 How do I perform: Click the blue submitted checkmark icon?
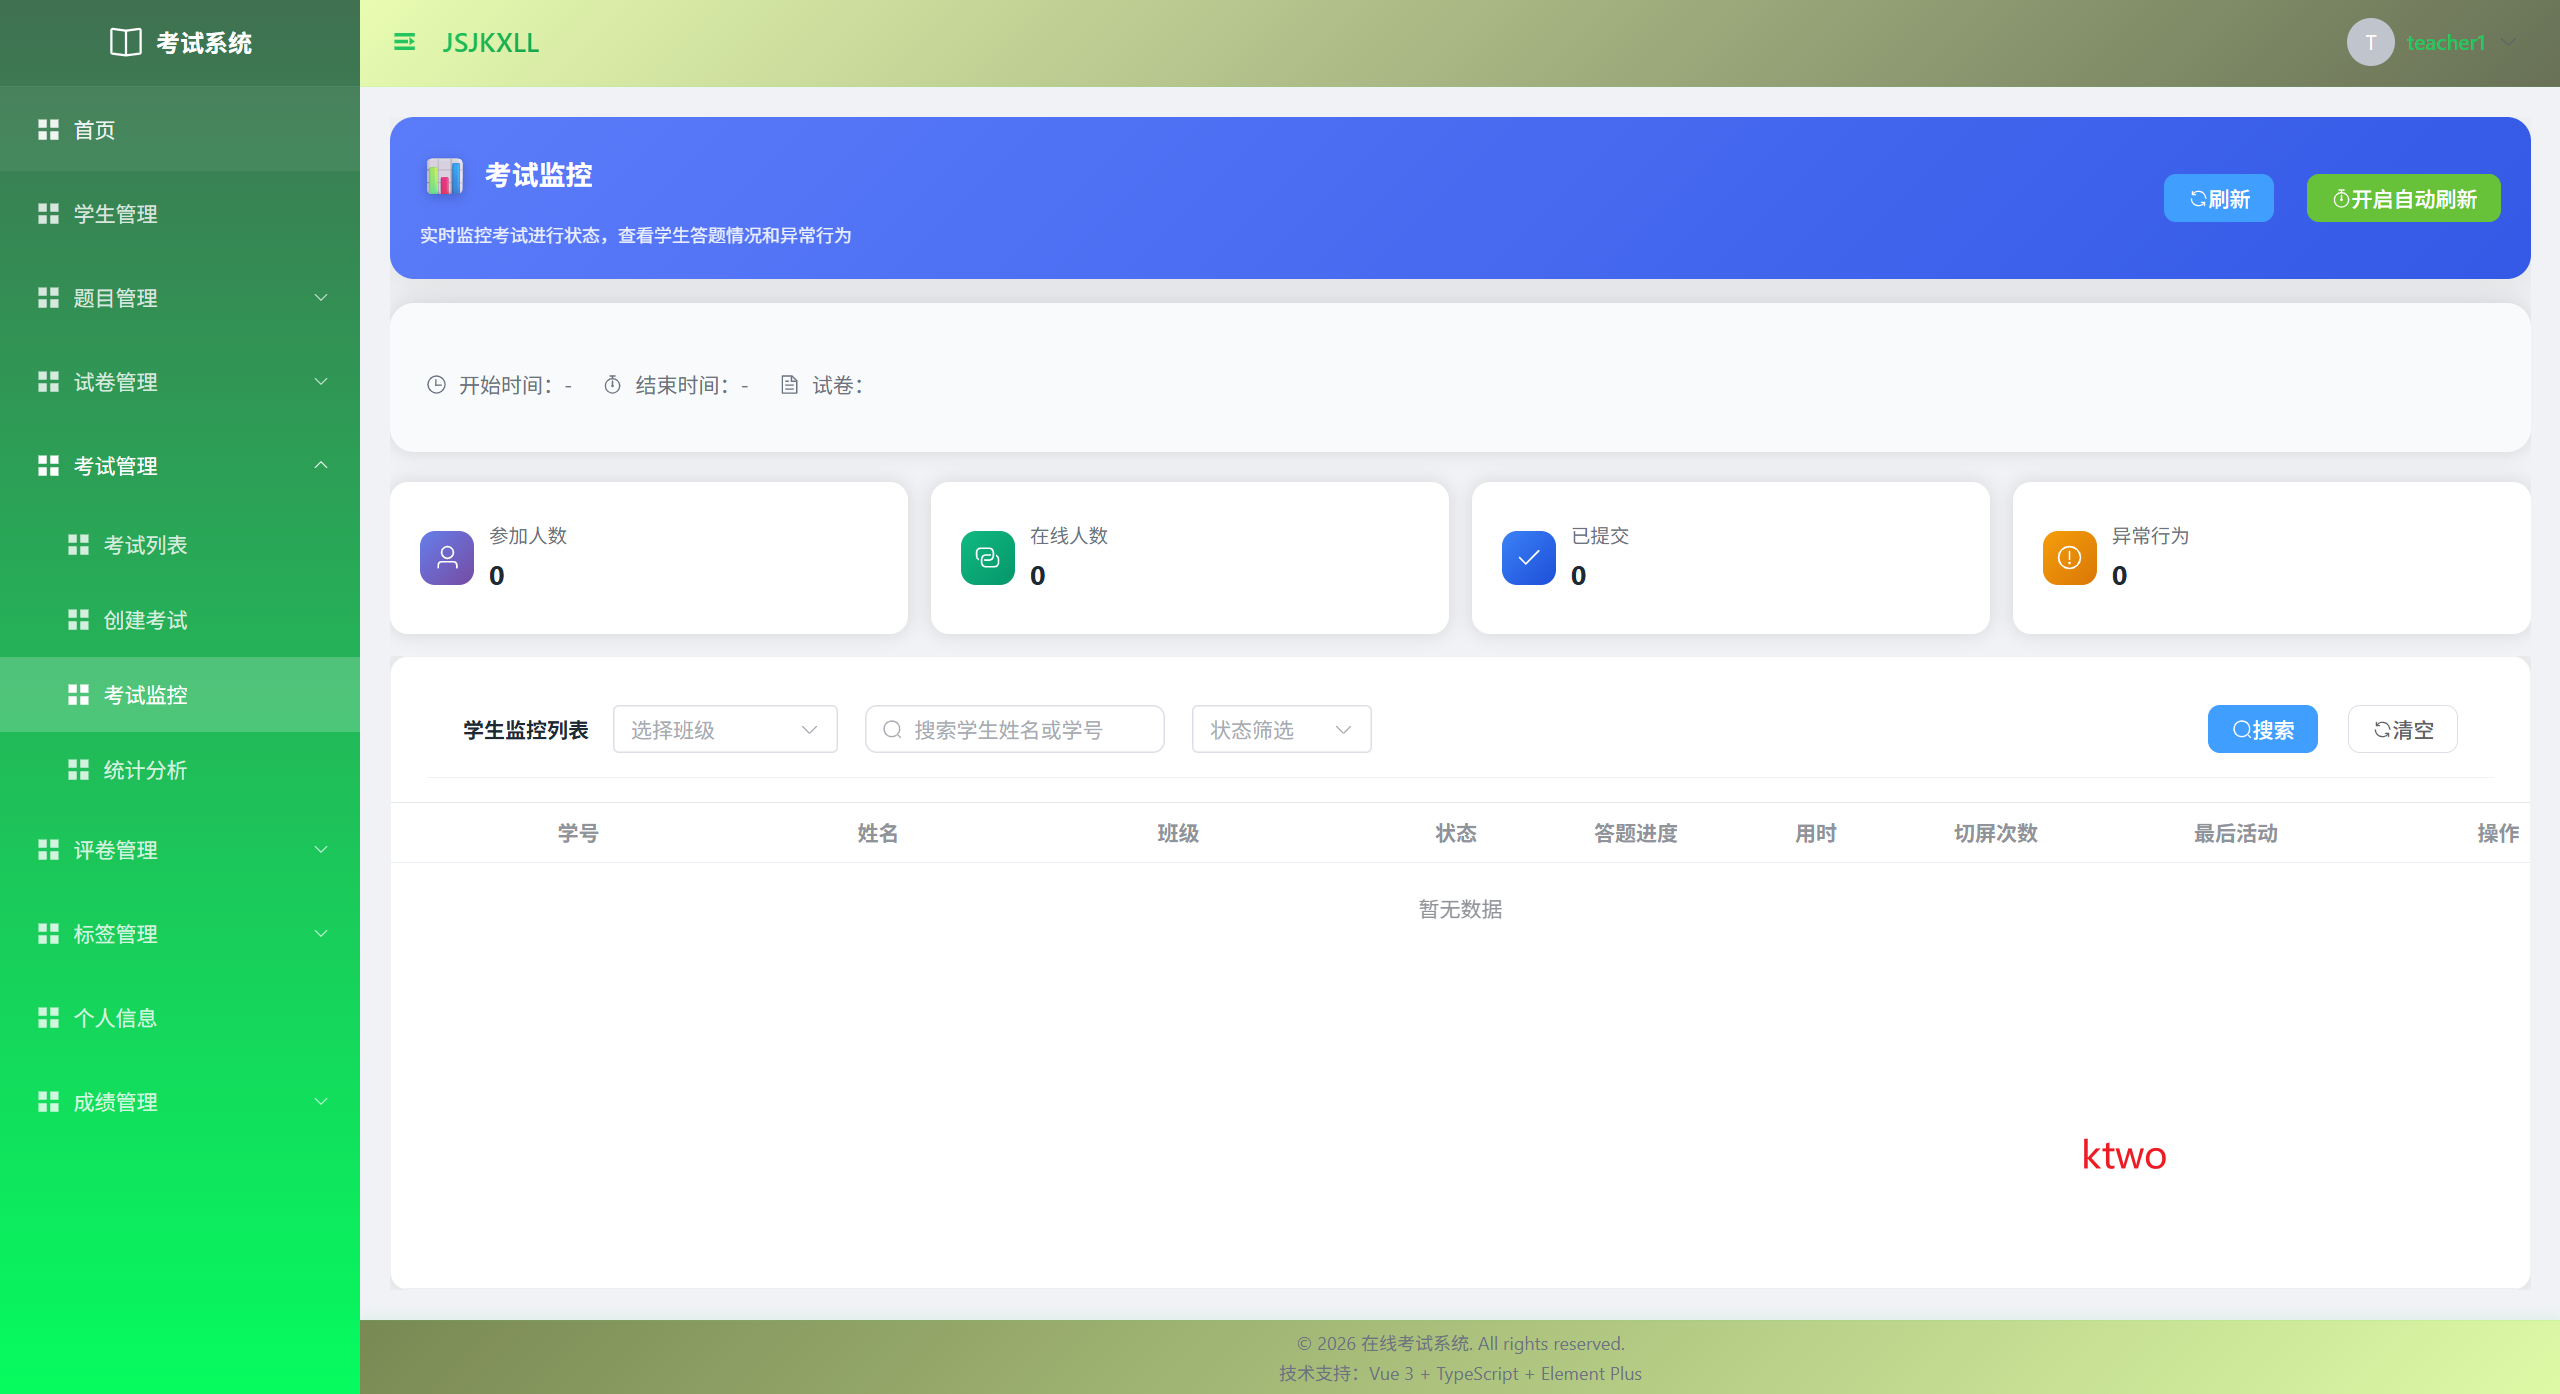[x=1528, y=557]
